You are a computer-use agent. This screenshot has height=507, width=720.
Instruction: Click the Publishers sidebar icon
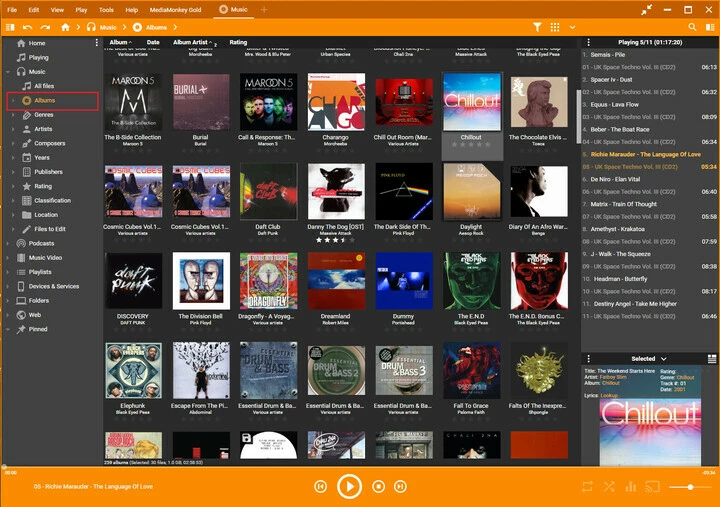point(27,172)
